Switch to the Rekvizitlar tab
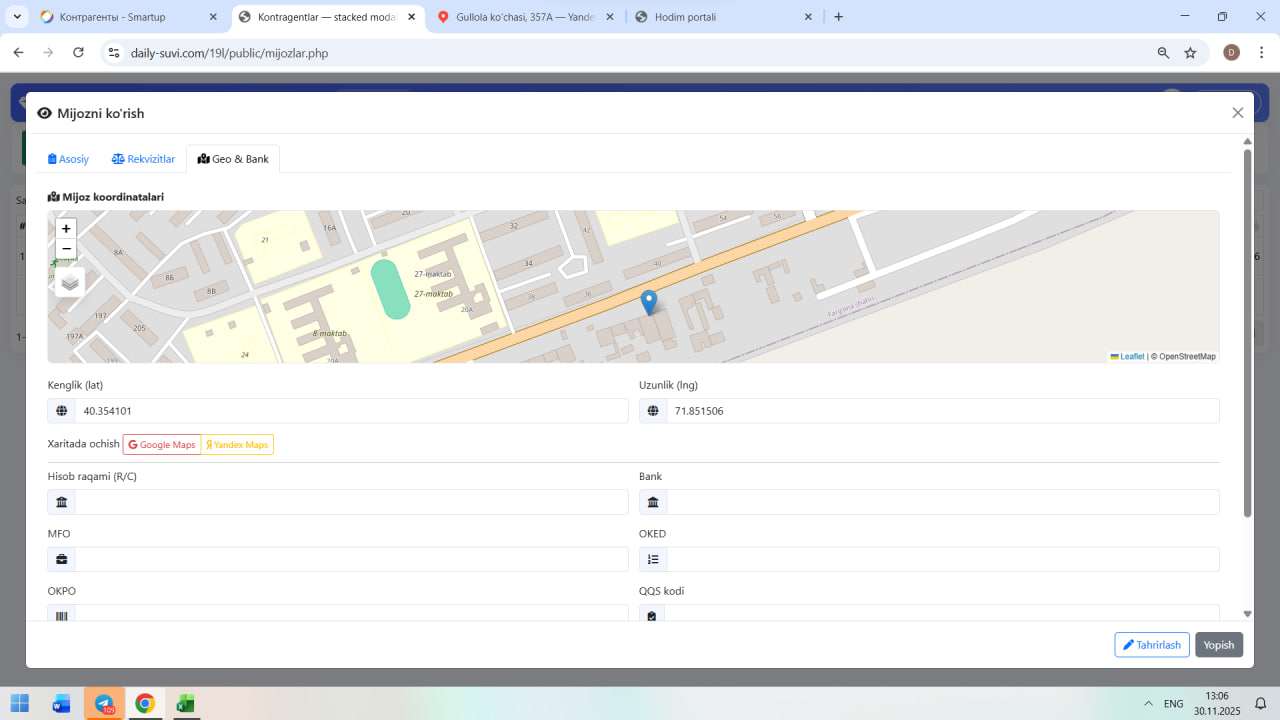Viewport: 1280px width, 720px height. click(143, 159)
